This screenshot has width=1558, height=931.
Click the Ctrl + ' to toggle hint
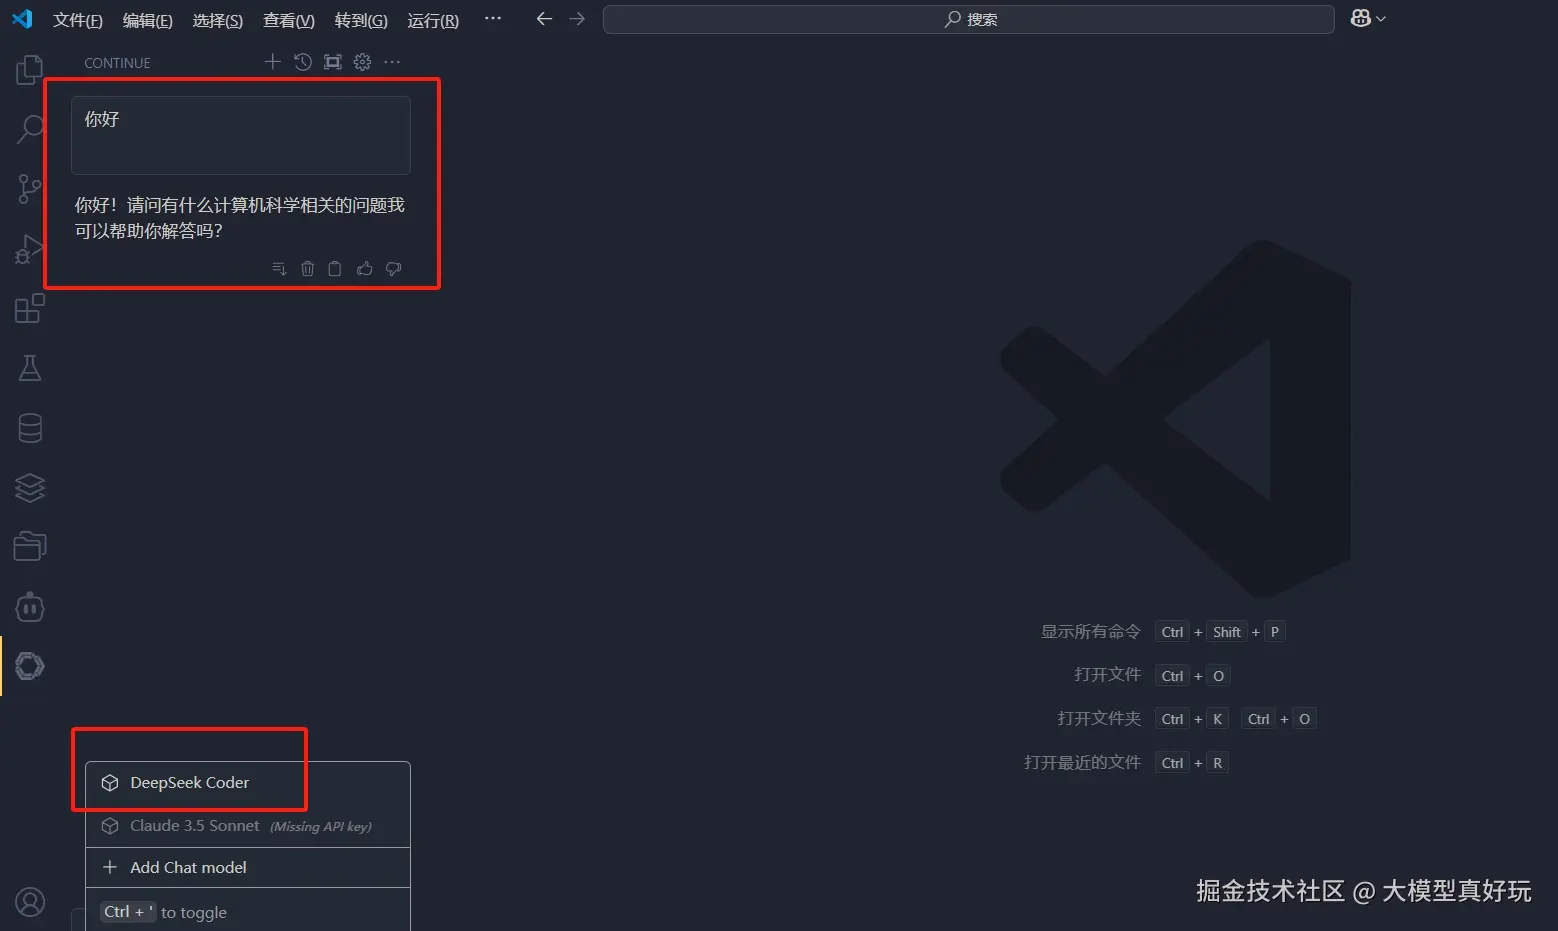[164, 912]
